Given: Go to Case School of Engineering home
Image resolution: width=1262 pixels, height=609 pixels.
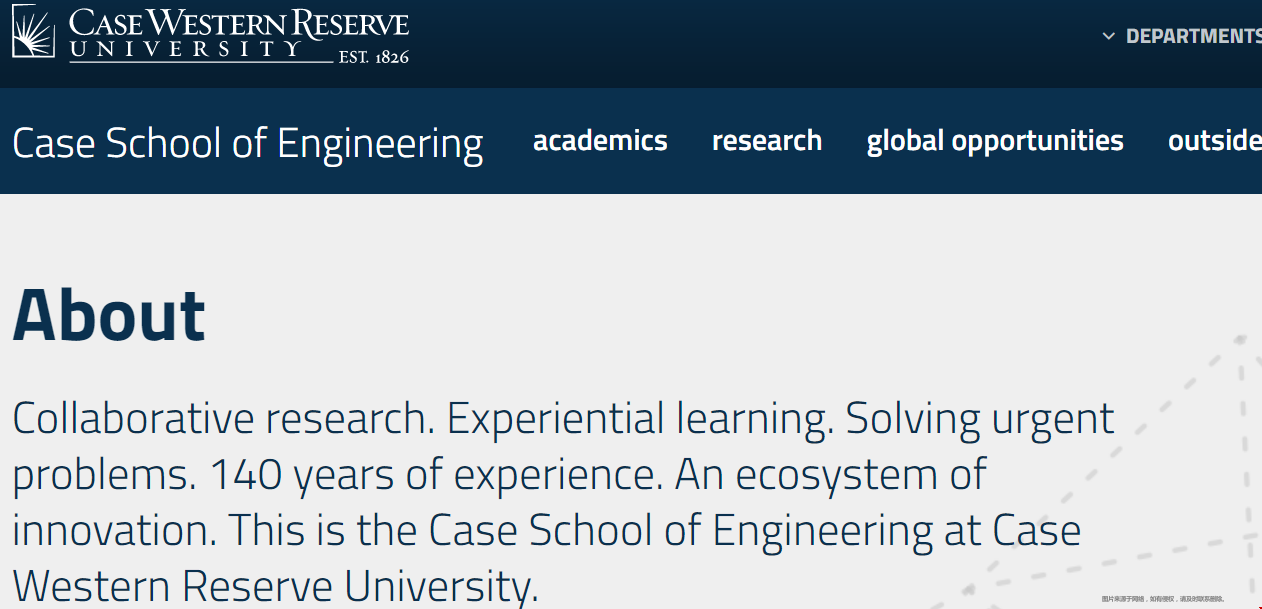Looking at the screenshot, I should [x=248, y=143].
